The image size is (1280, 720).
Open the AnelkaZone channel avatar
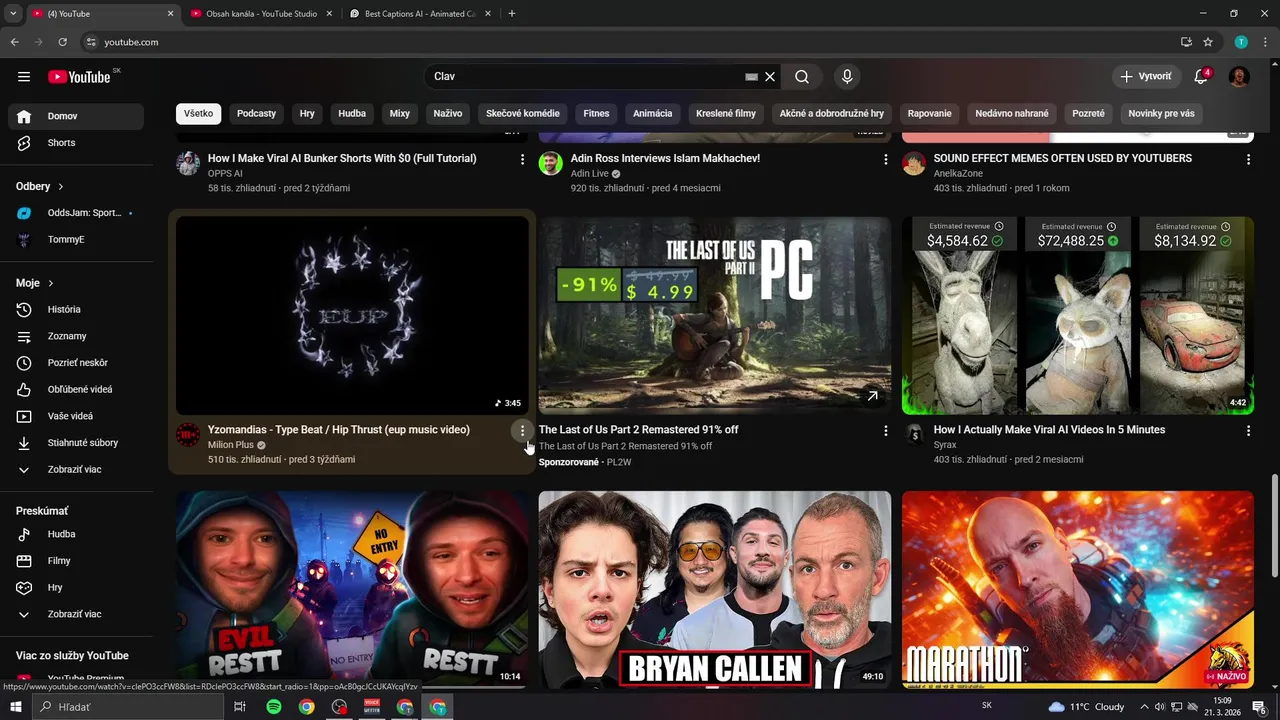[x=914, y=164]
